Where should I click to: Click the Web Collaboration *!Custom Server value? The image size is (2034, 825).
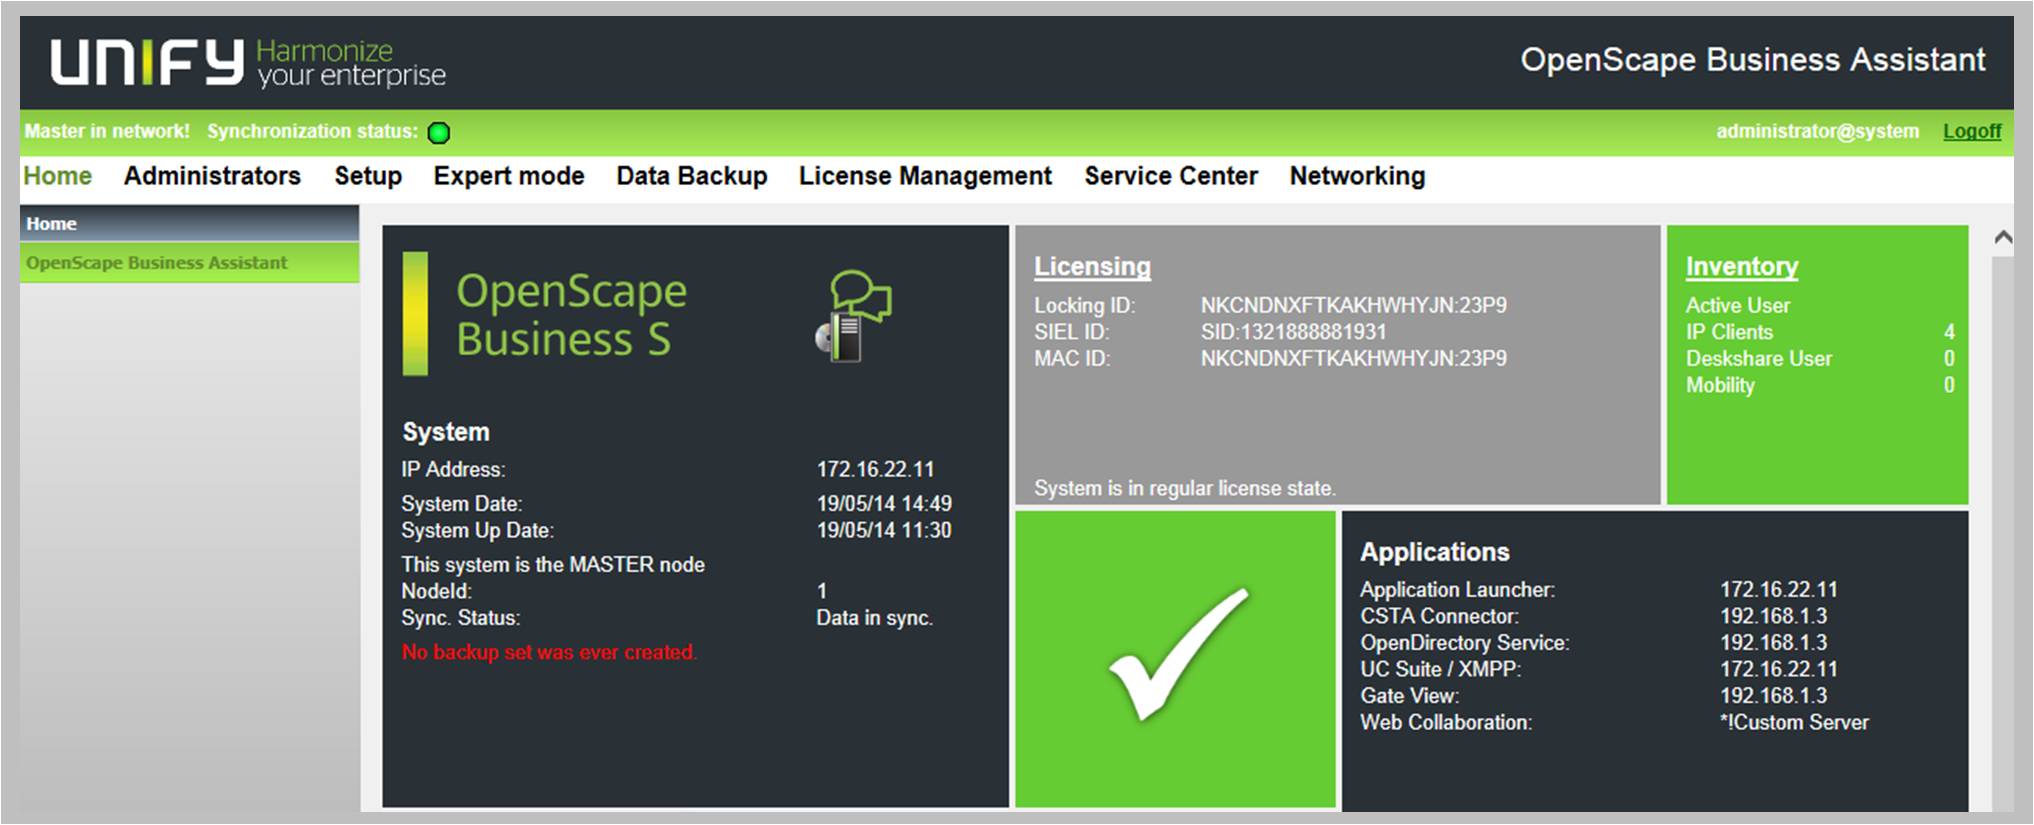coord(1794,722)
